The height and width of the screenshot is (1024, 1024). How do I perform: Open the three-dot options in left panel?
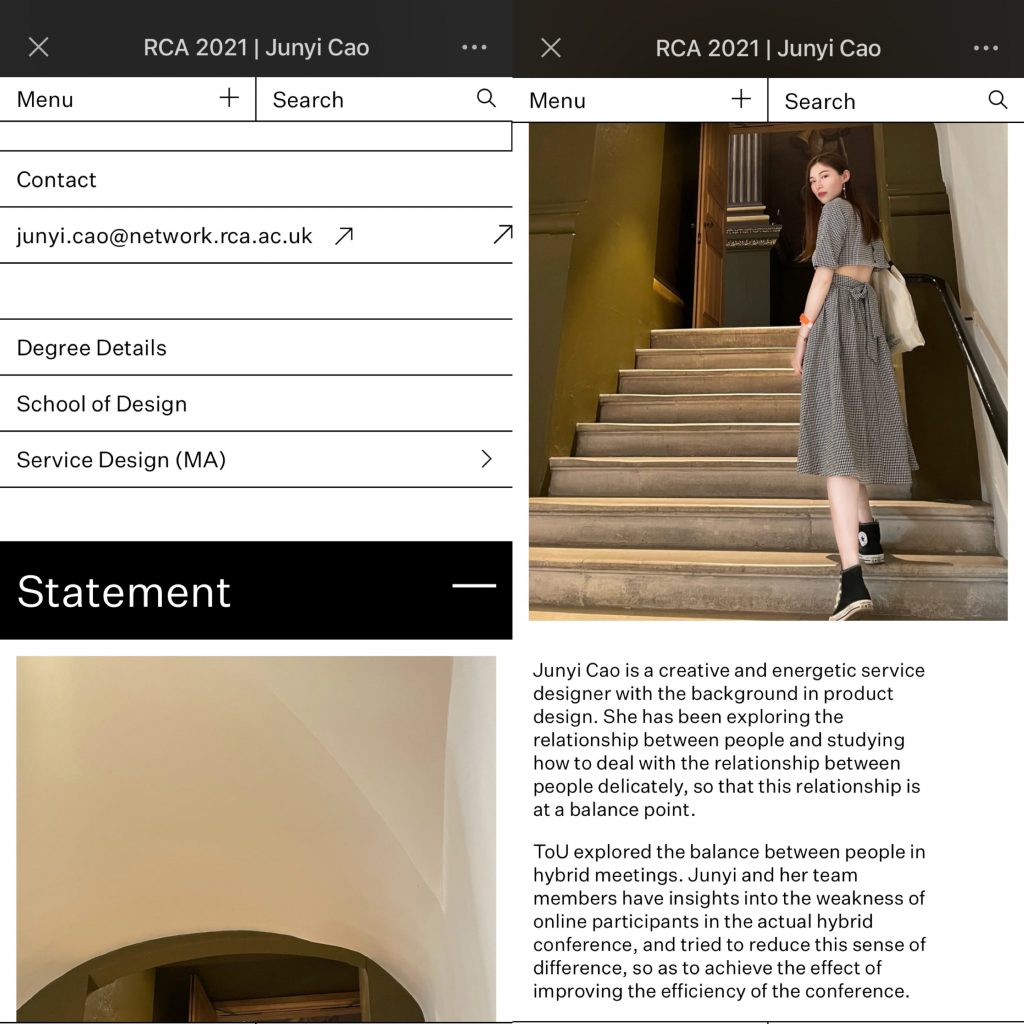pyautogui.click(x=474, y=47)
